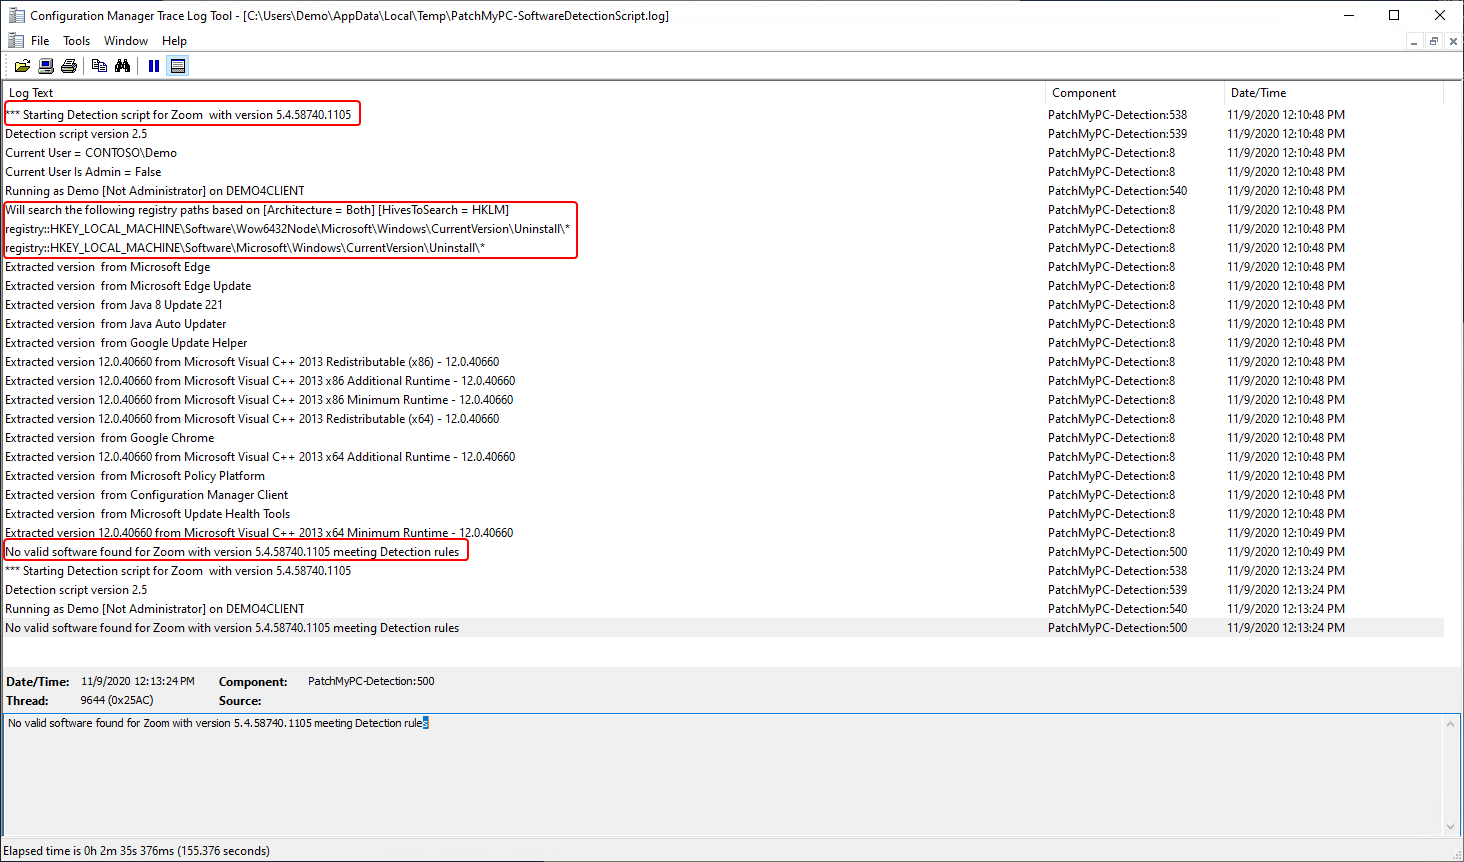This screenshot has height=862, width=1464.
Task: Sort by the Log Text column header
Action: 523,93
